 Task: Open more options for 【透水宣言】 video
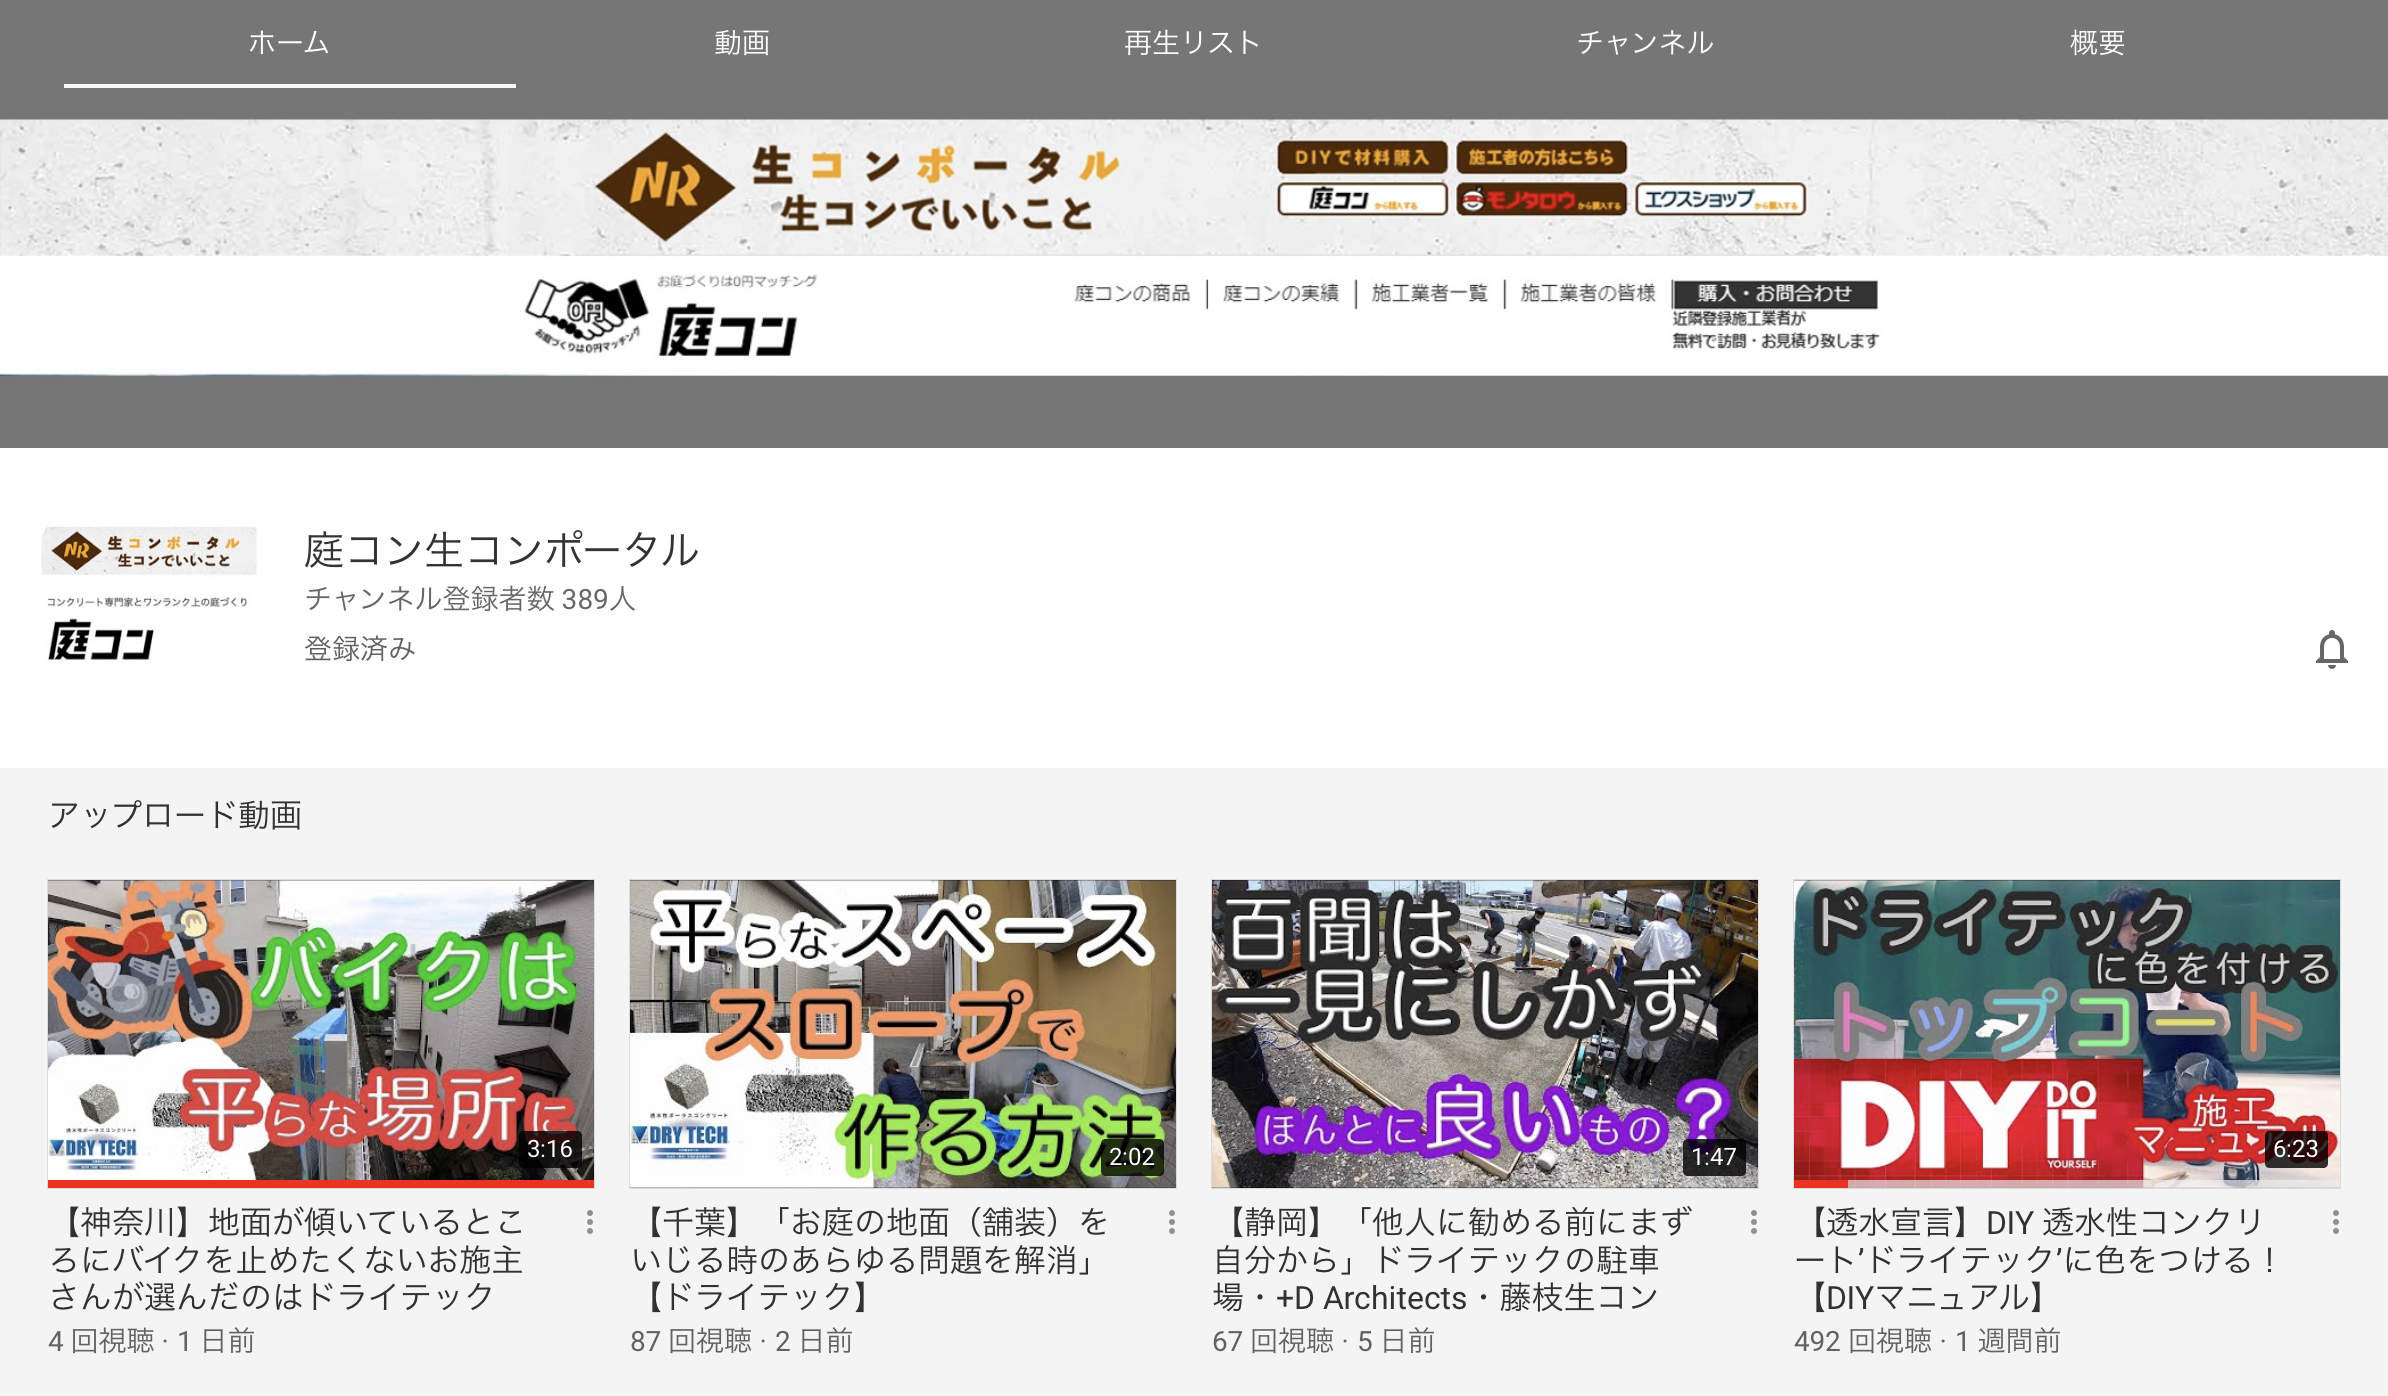(x=2336, y=1222)
